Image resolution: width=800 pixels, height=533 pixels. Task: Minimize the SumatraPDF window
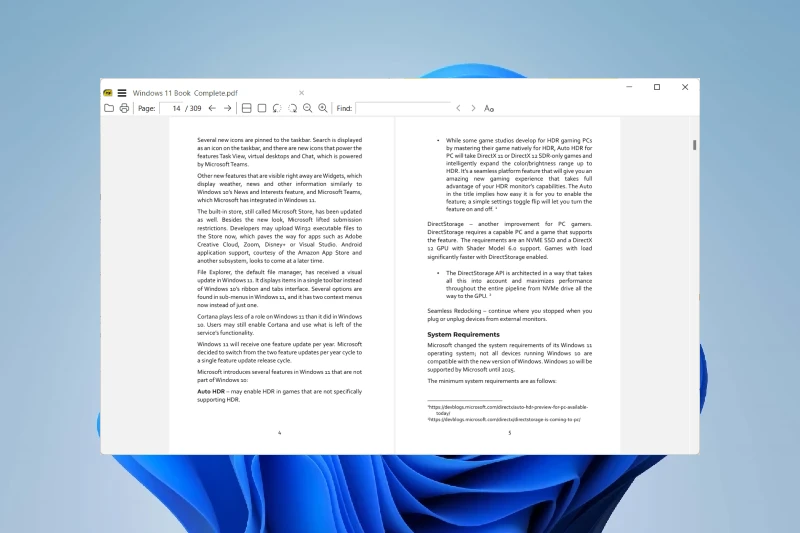point(629,87)
